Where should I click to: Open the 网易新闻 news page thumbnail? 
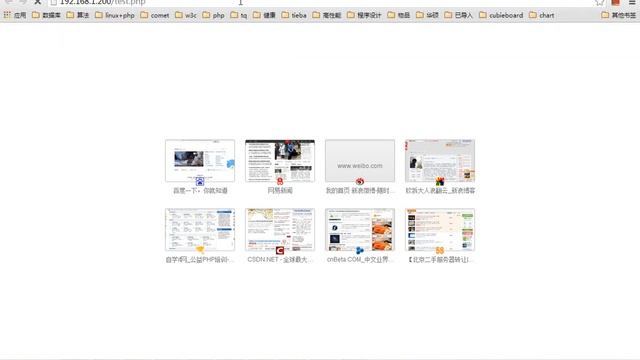tap(280, 160)
